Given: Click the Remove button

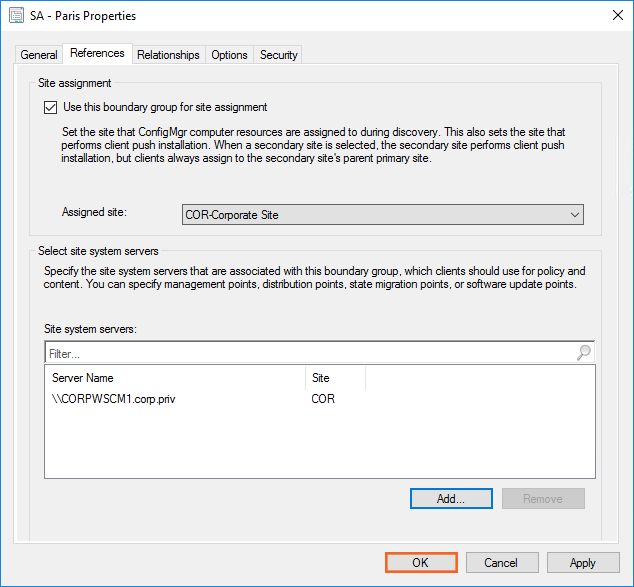Looking at the screenshot, I should [x=543, y=498].
